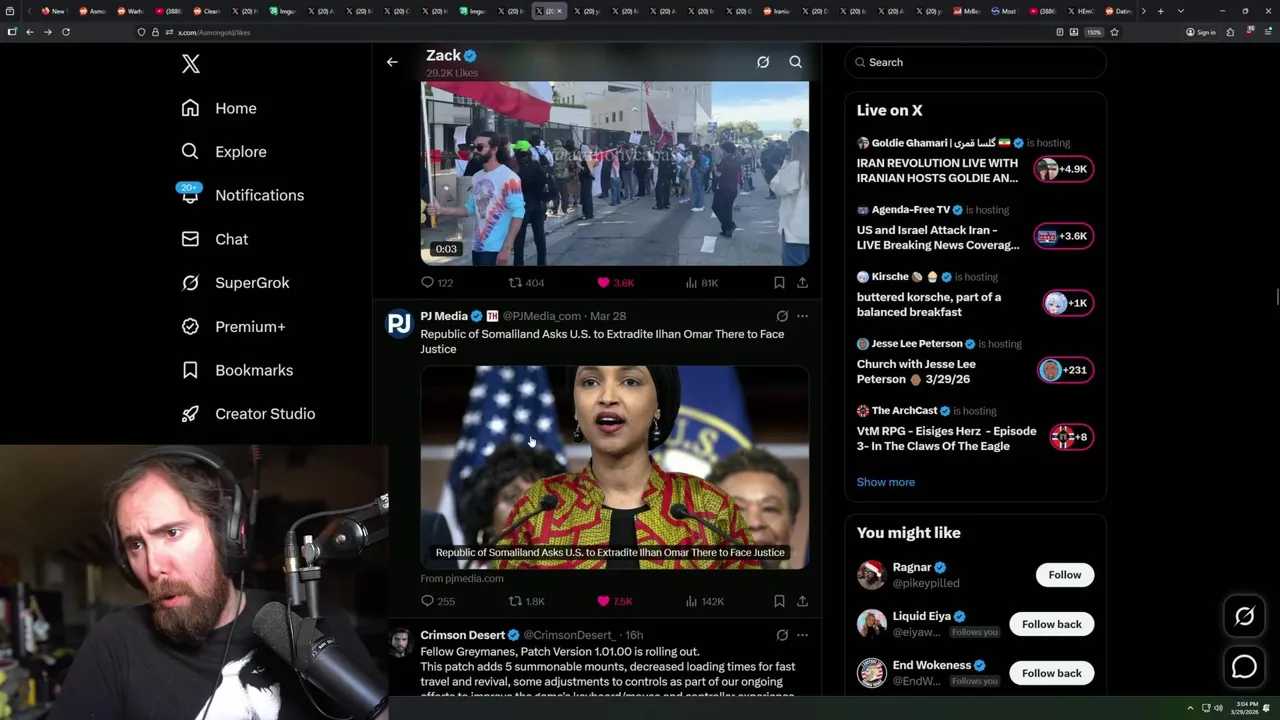View analytics showing 81K views
The image size is (1280, 720).
pos(702,283)
